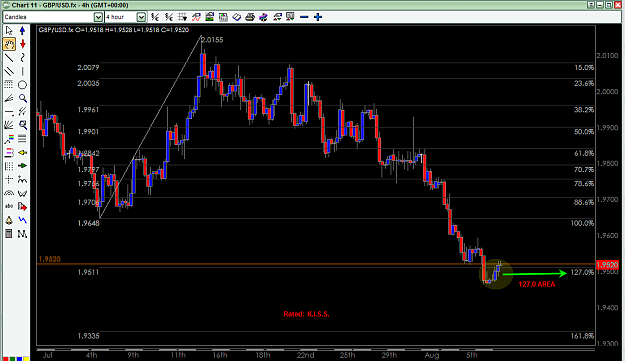Viewport: 625px width, 361px height.
Task: Select the arrow pointer tool
Action: point(9,31)
